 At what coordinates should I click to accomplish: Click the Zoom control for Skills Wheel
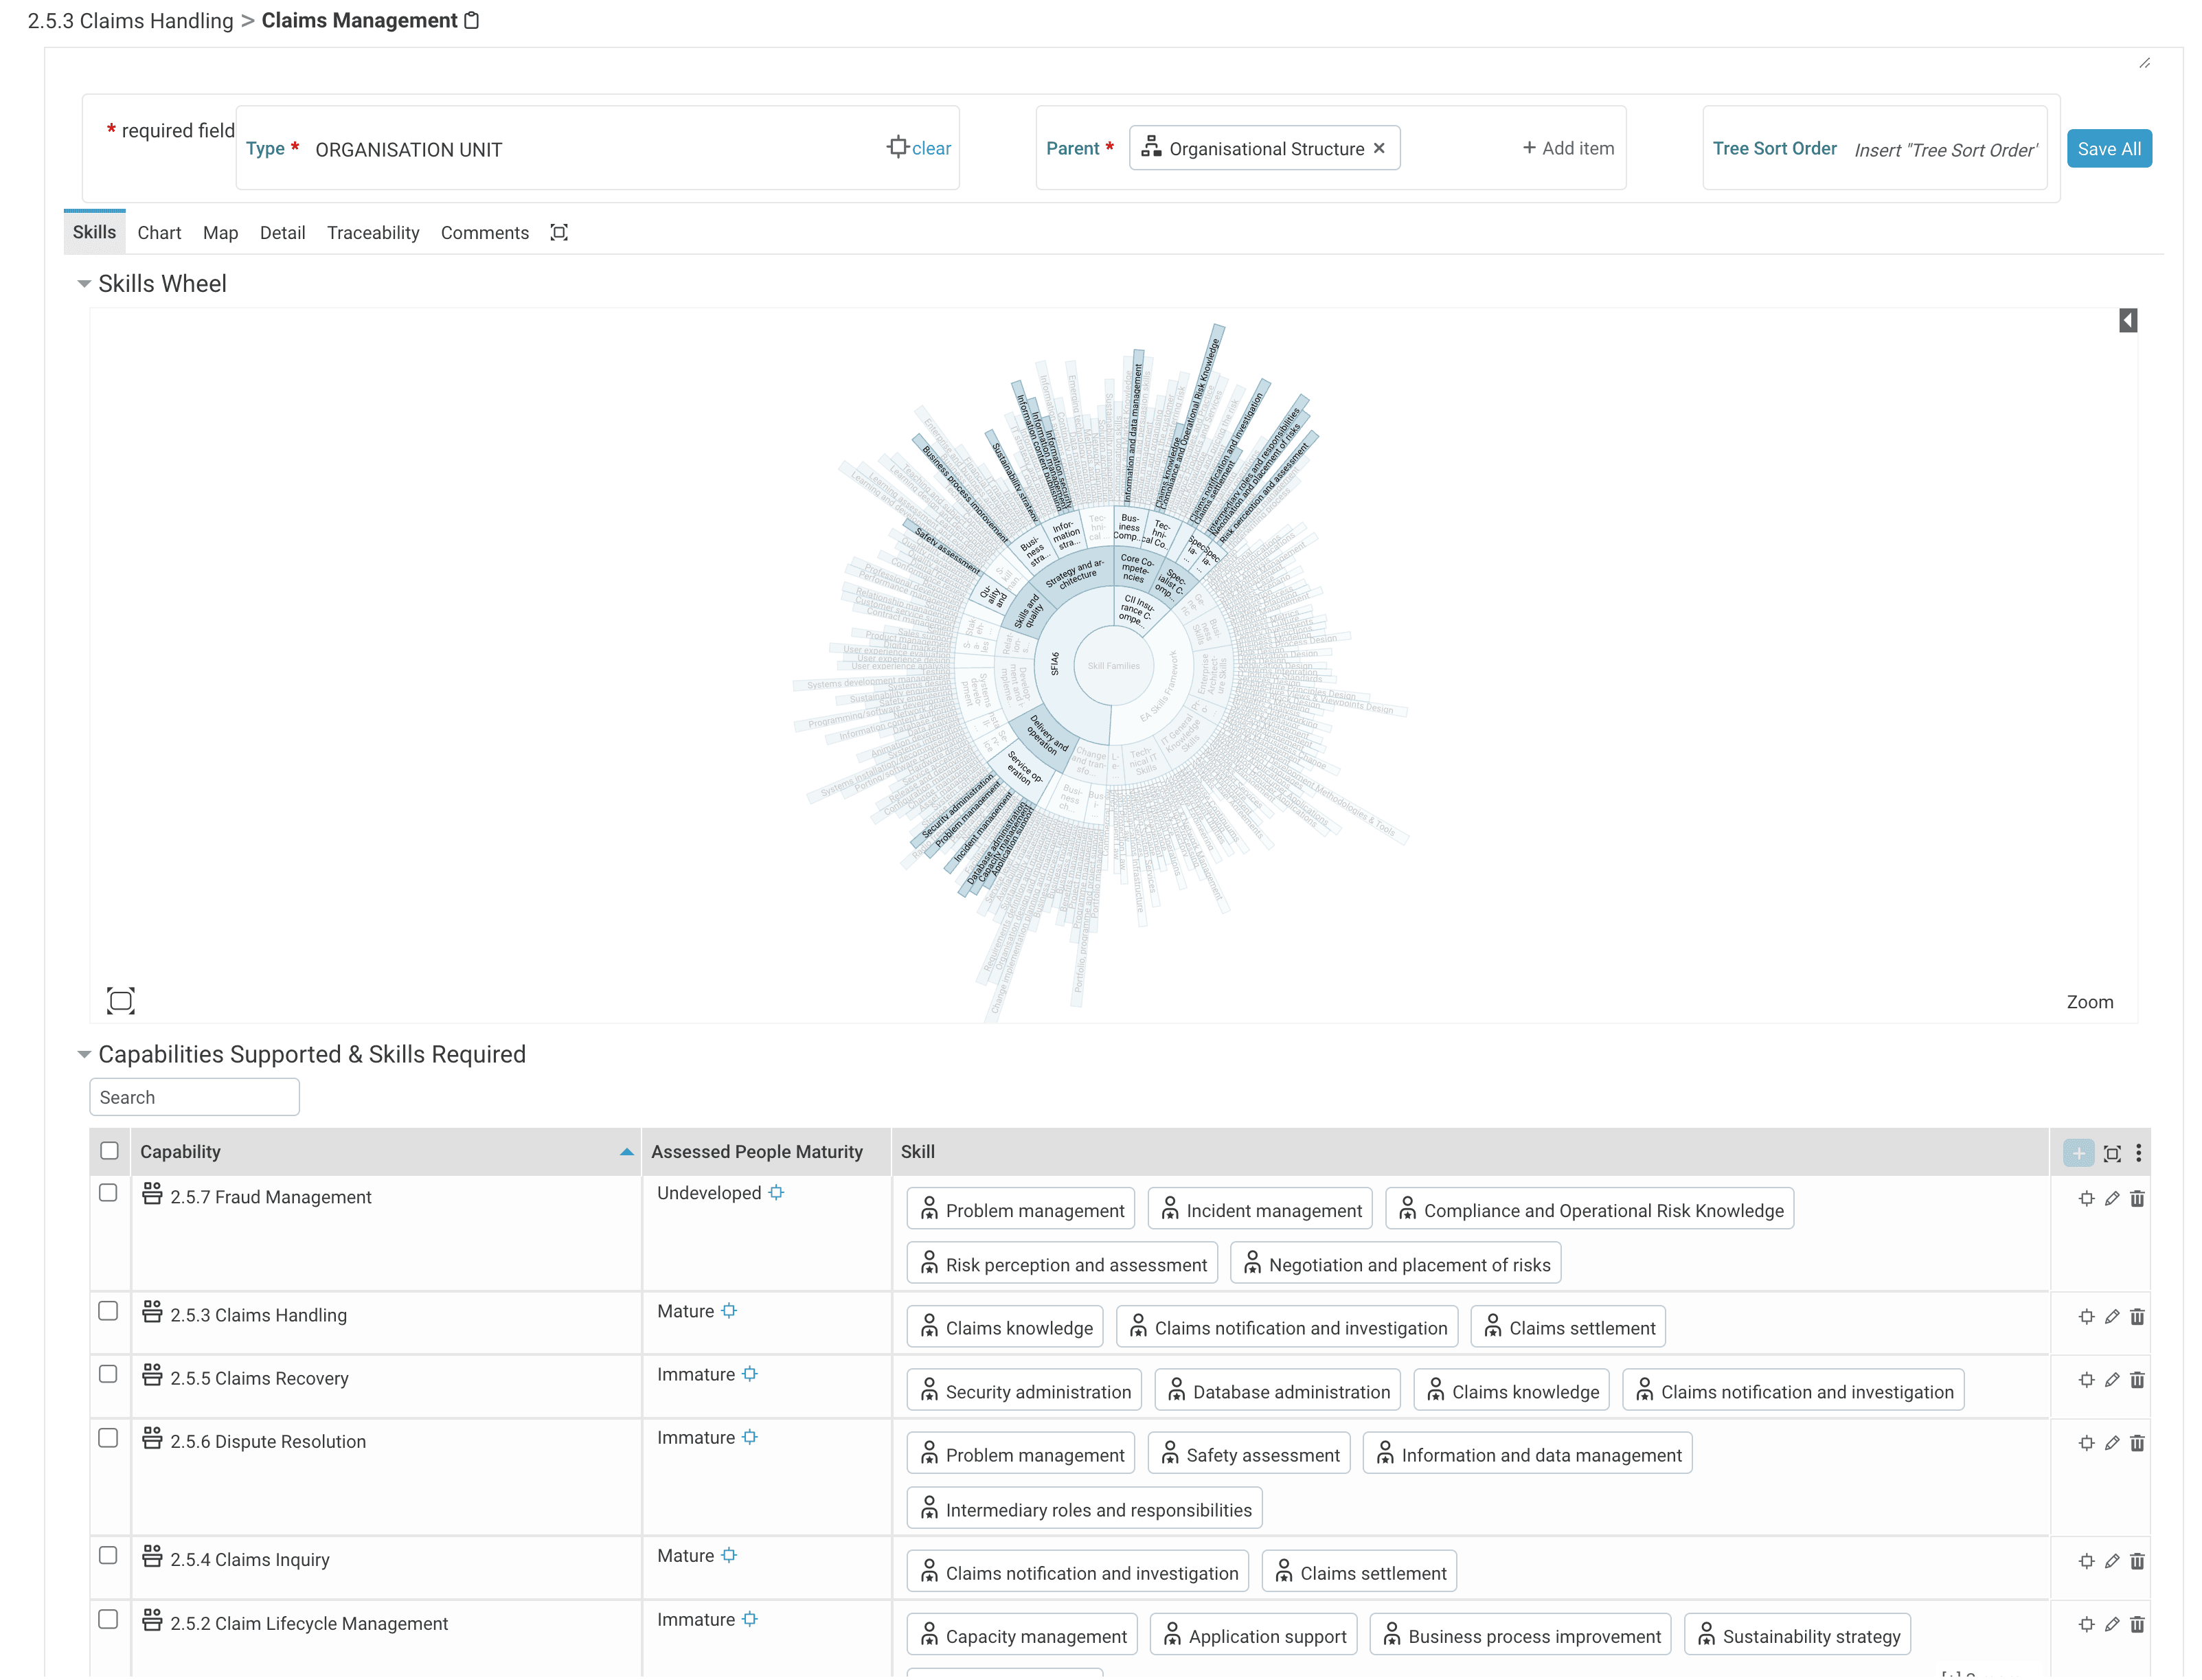click(x=2093, y=1001)
